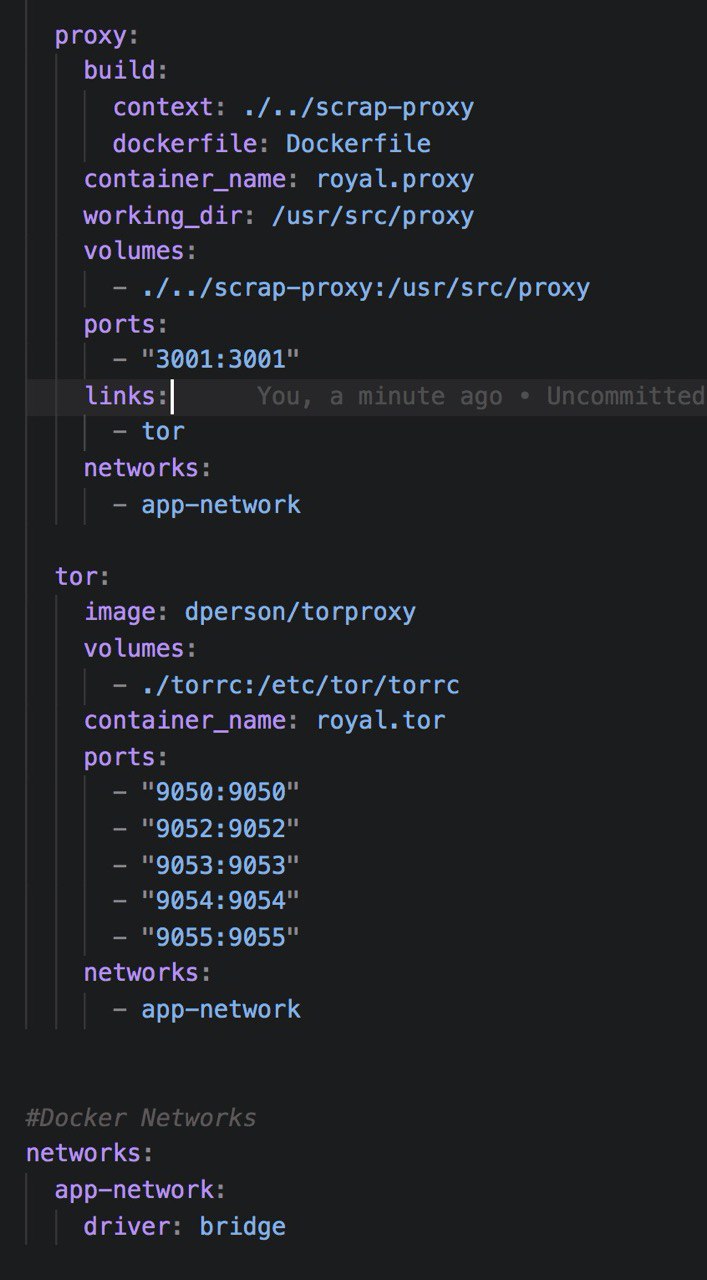Viewport: 707px width, 1280px height.
Task: Click volume mapping "./torrc:/etc/tor/torrc"
Action: [x=301, y=685]
